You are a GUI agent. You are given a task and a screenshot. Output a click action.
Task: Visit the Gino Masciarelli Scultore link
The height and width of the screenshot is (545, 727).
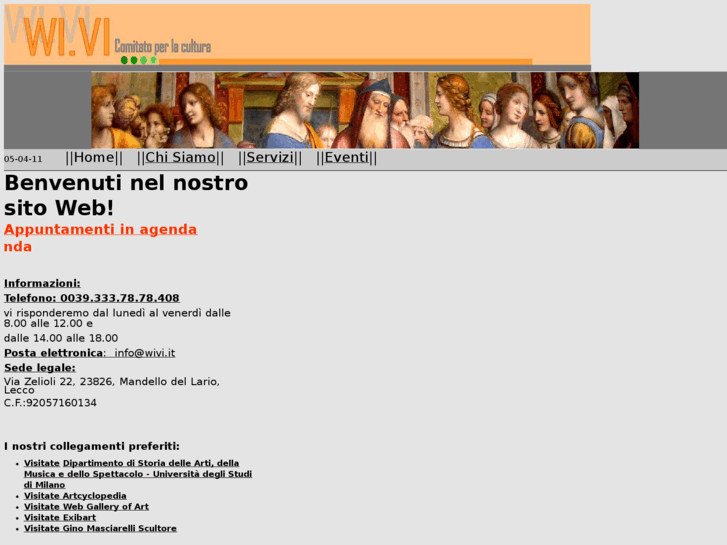[100, 528]
